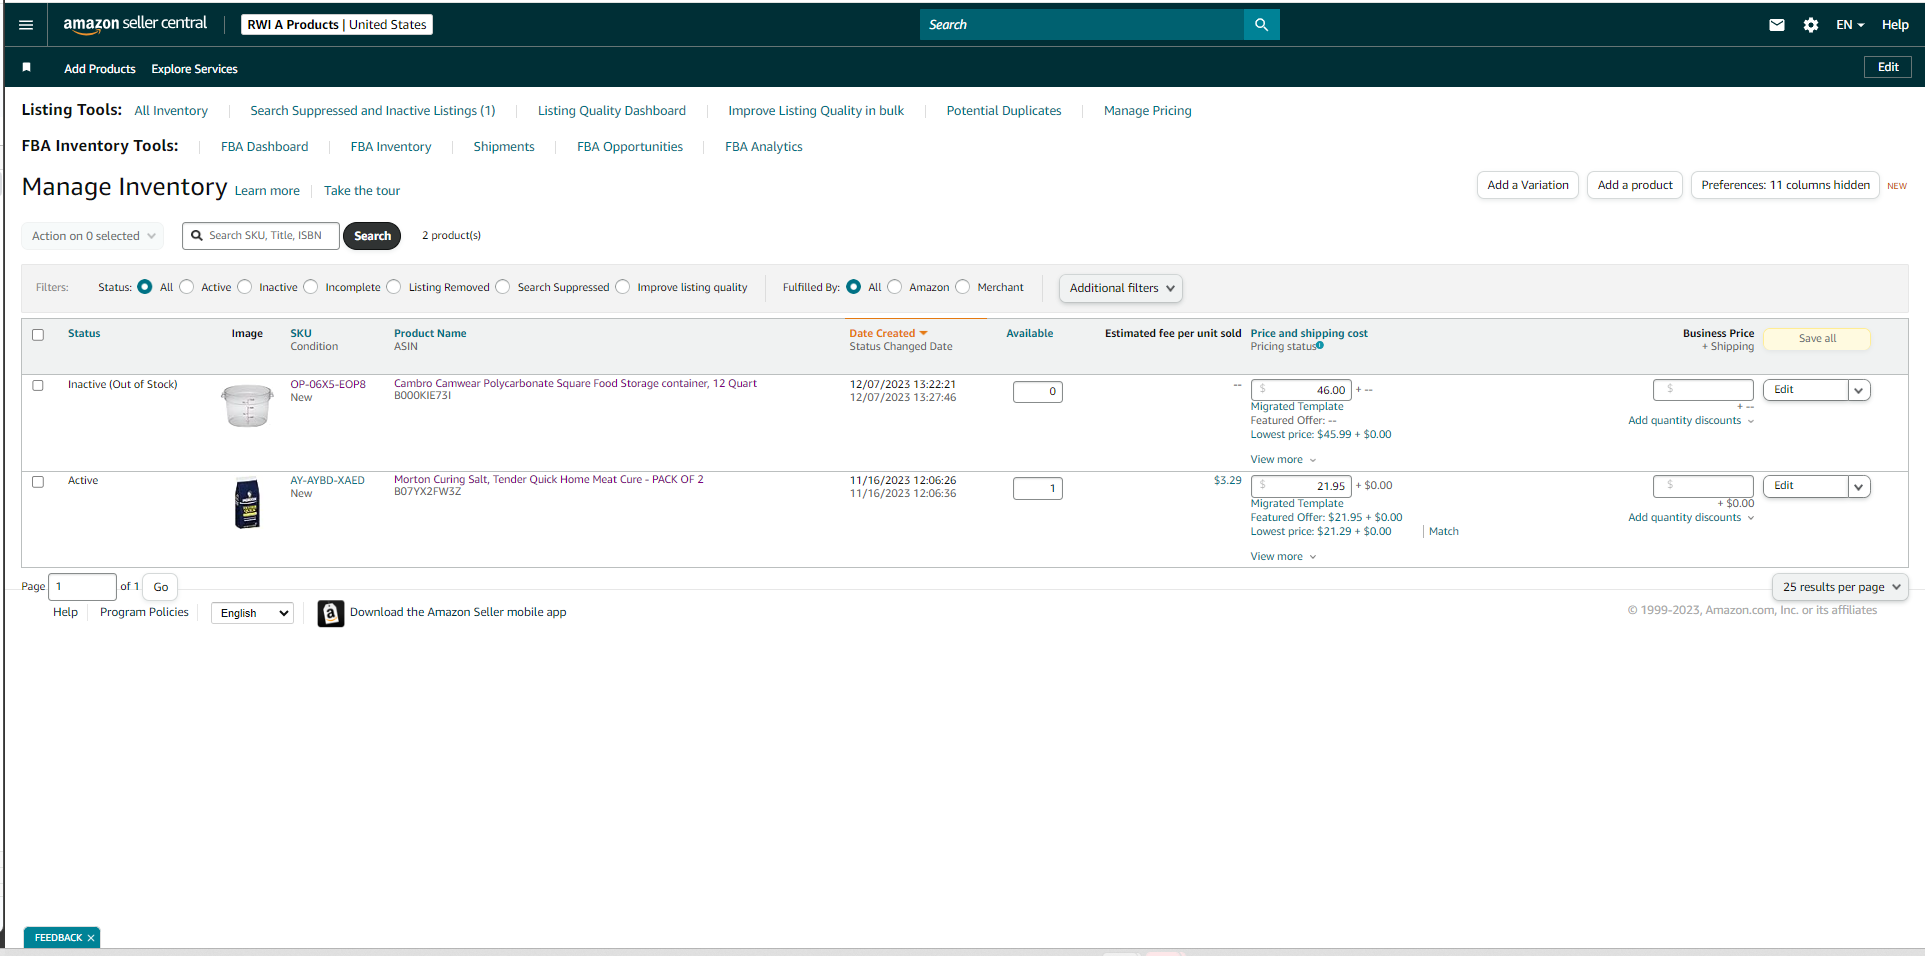Open FBA Analytics
The image size is (1925, 956).
[764, 147]
